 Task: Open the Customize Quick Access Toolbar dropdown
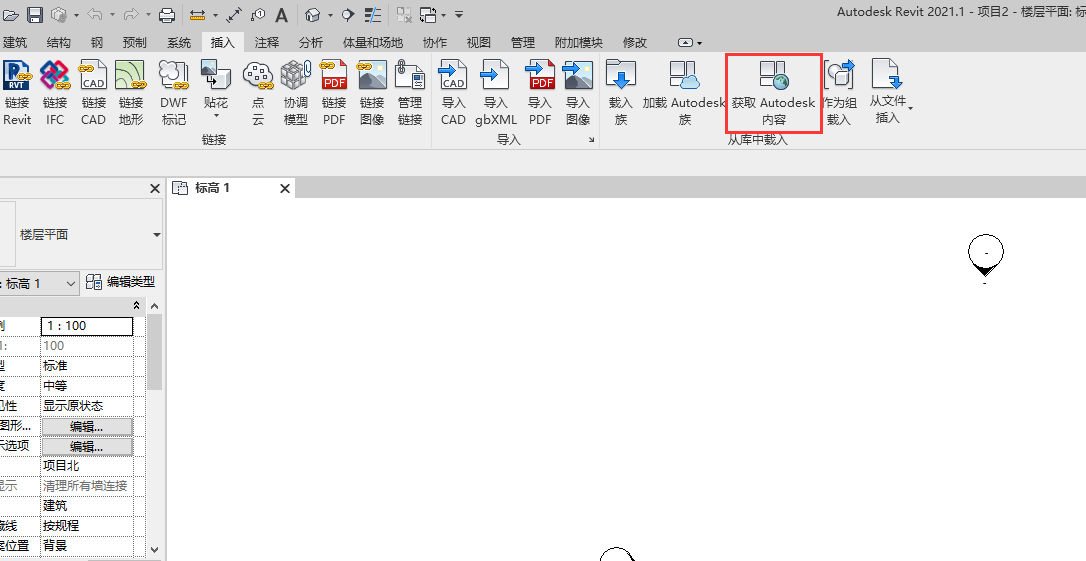coord(459,15)
